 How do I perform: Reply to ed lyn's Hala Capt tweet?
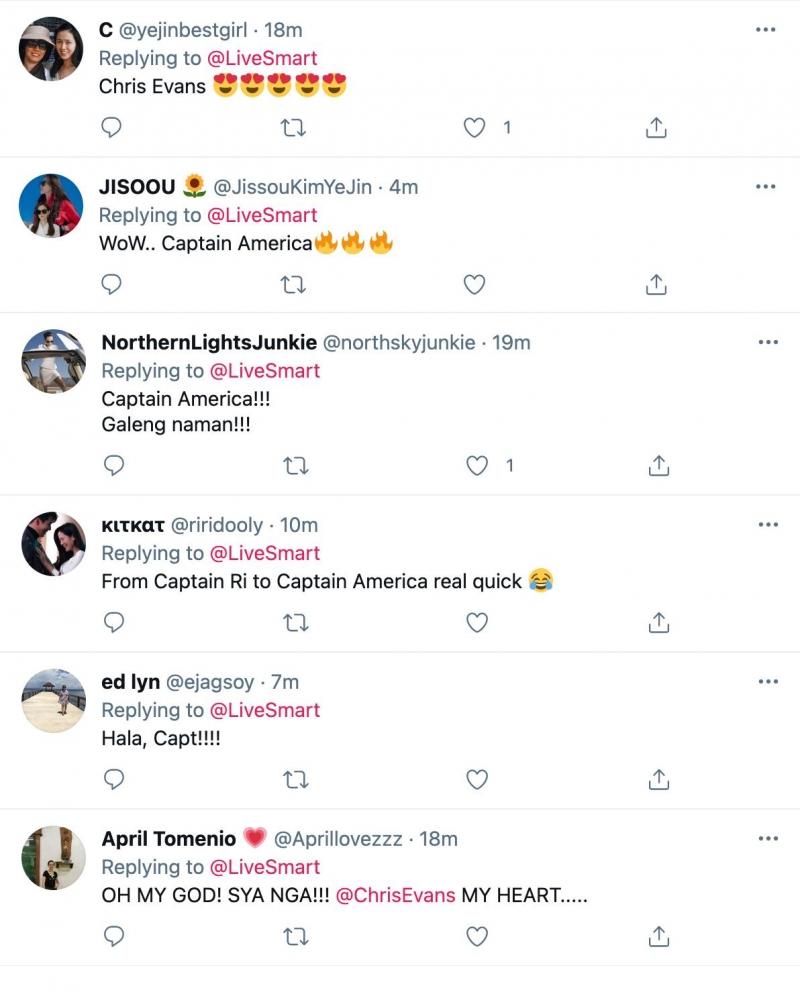(114, 779)
